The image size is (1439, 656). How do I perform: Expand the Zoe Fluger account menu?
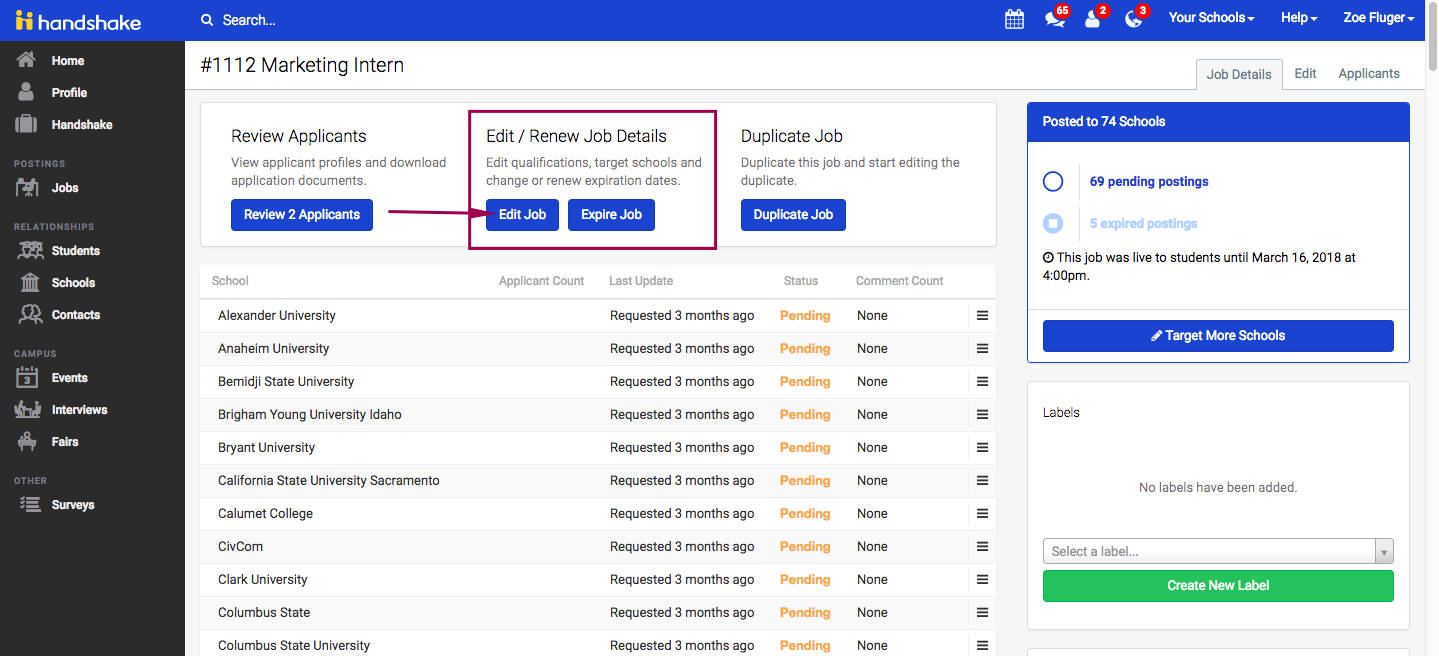tap(1378, 17)
